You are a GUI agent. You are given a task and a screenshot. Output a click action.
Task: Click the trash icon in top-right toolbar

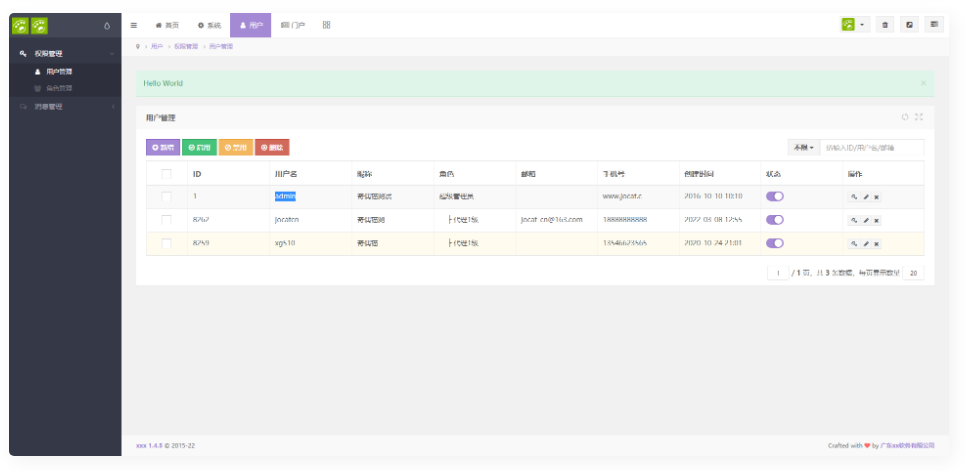(885, 25)
